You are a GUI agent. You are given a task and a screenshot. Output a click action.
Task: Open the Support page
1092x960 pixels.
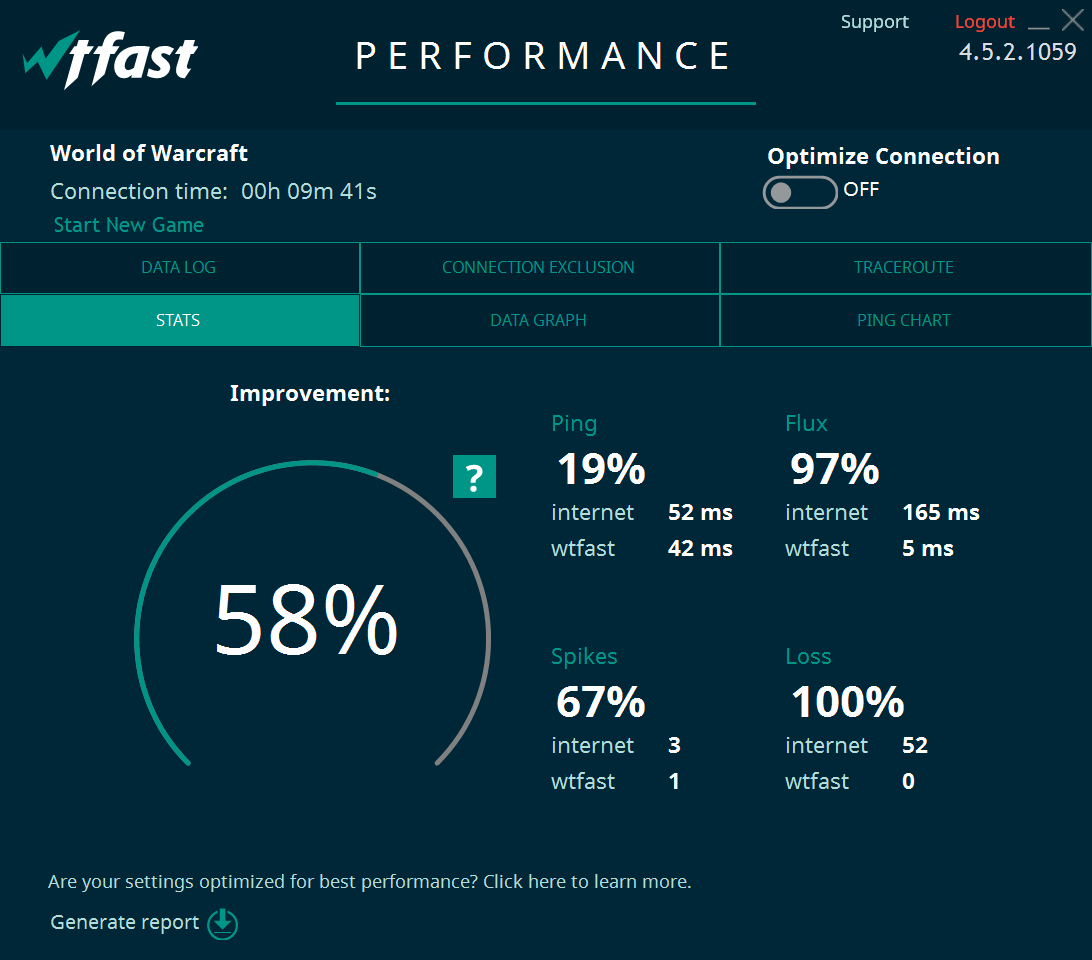click(x=874, y=21)
